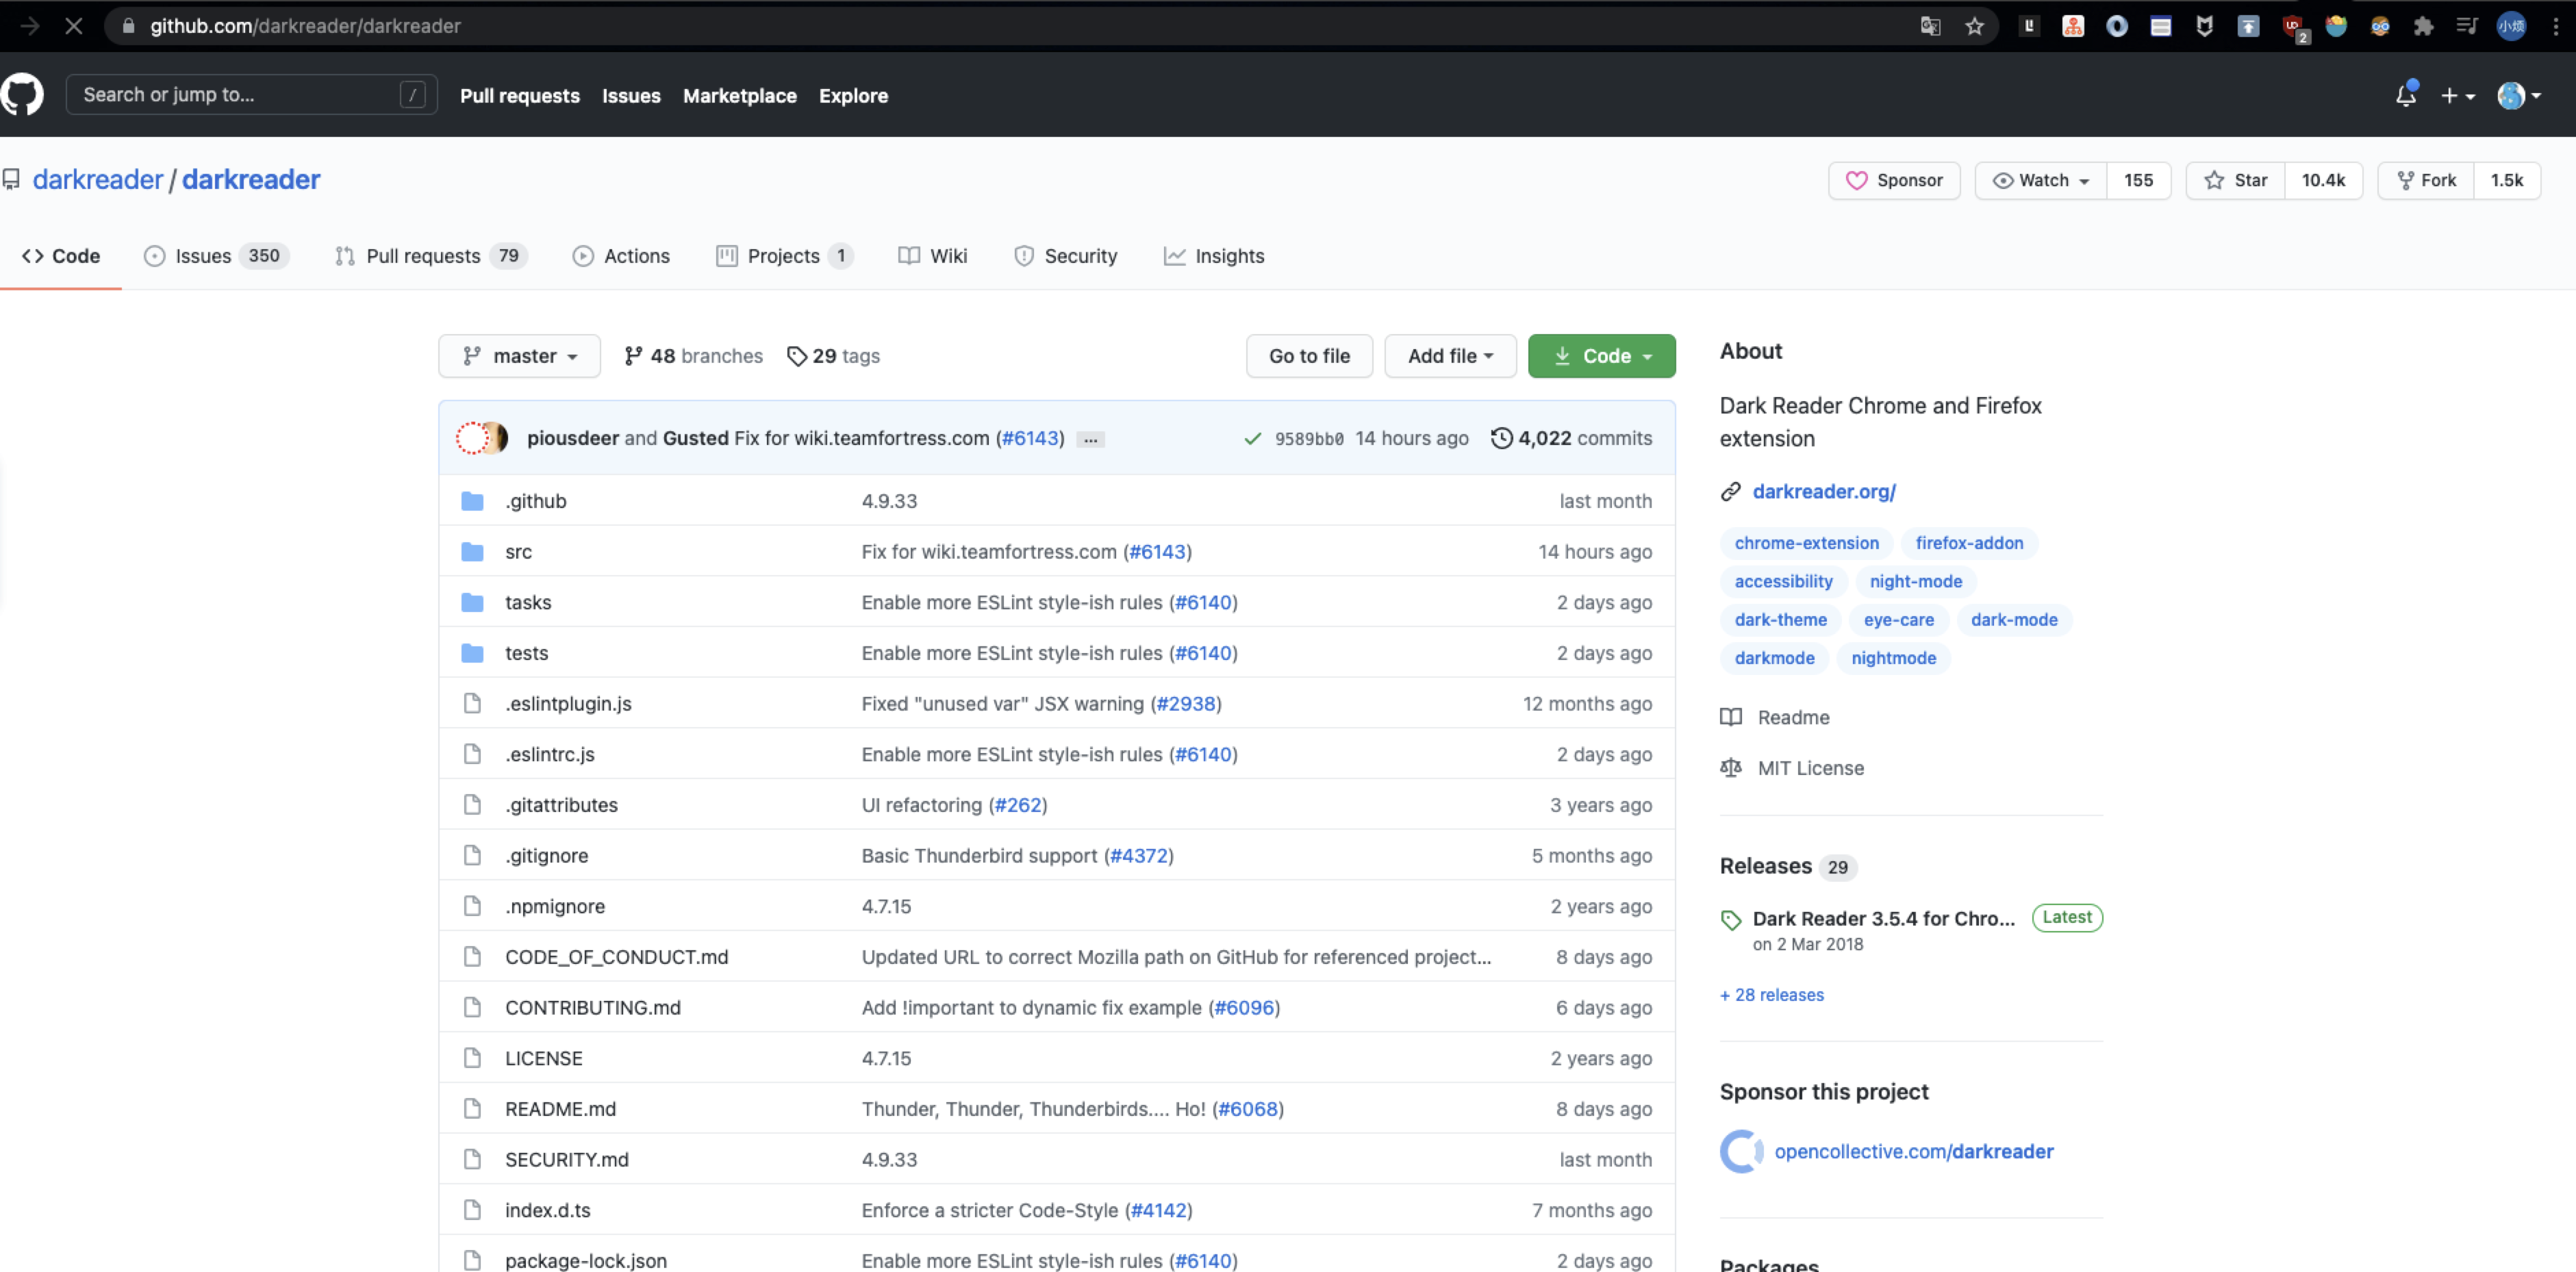Open the tests folder

(x=527, y=653)
